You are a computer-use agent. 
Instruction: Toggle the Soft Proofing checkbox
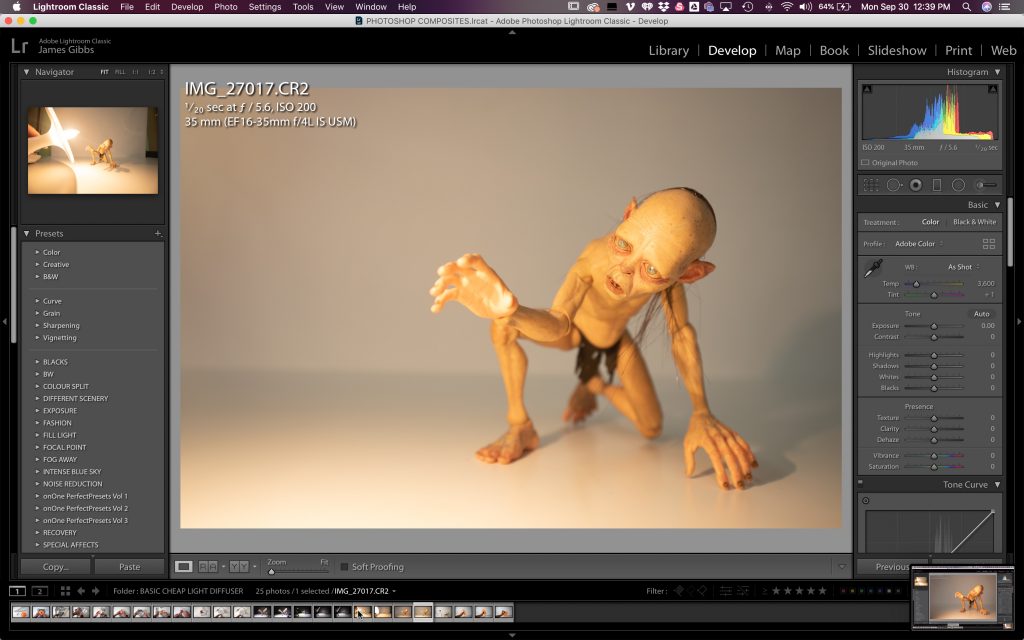[344, 567]
